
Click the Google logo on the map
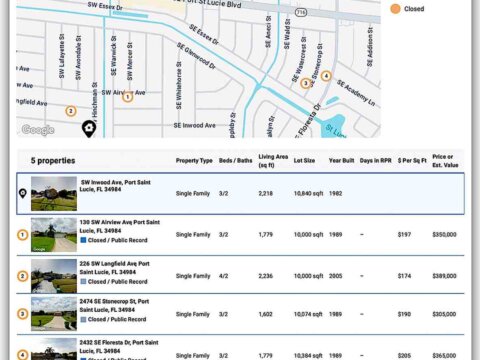click(x=38, y=130)
